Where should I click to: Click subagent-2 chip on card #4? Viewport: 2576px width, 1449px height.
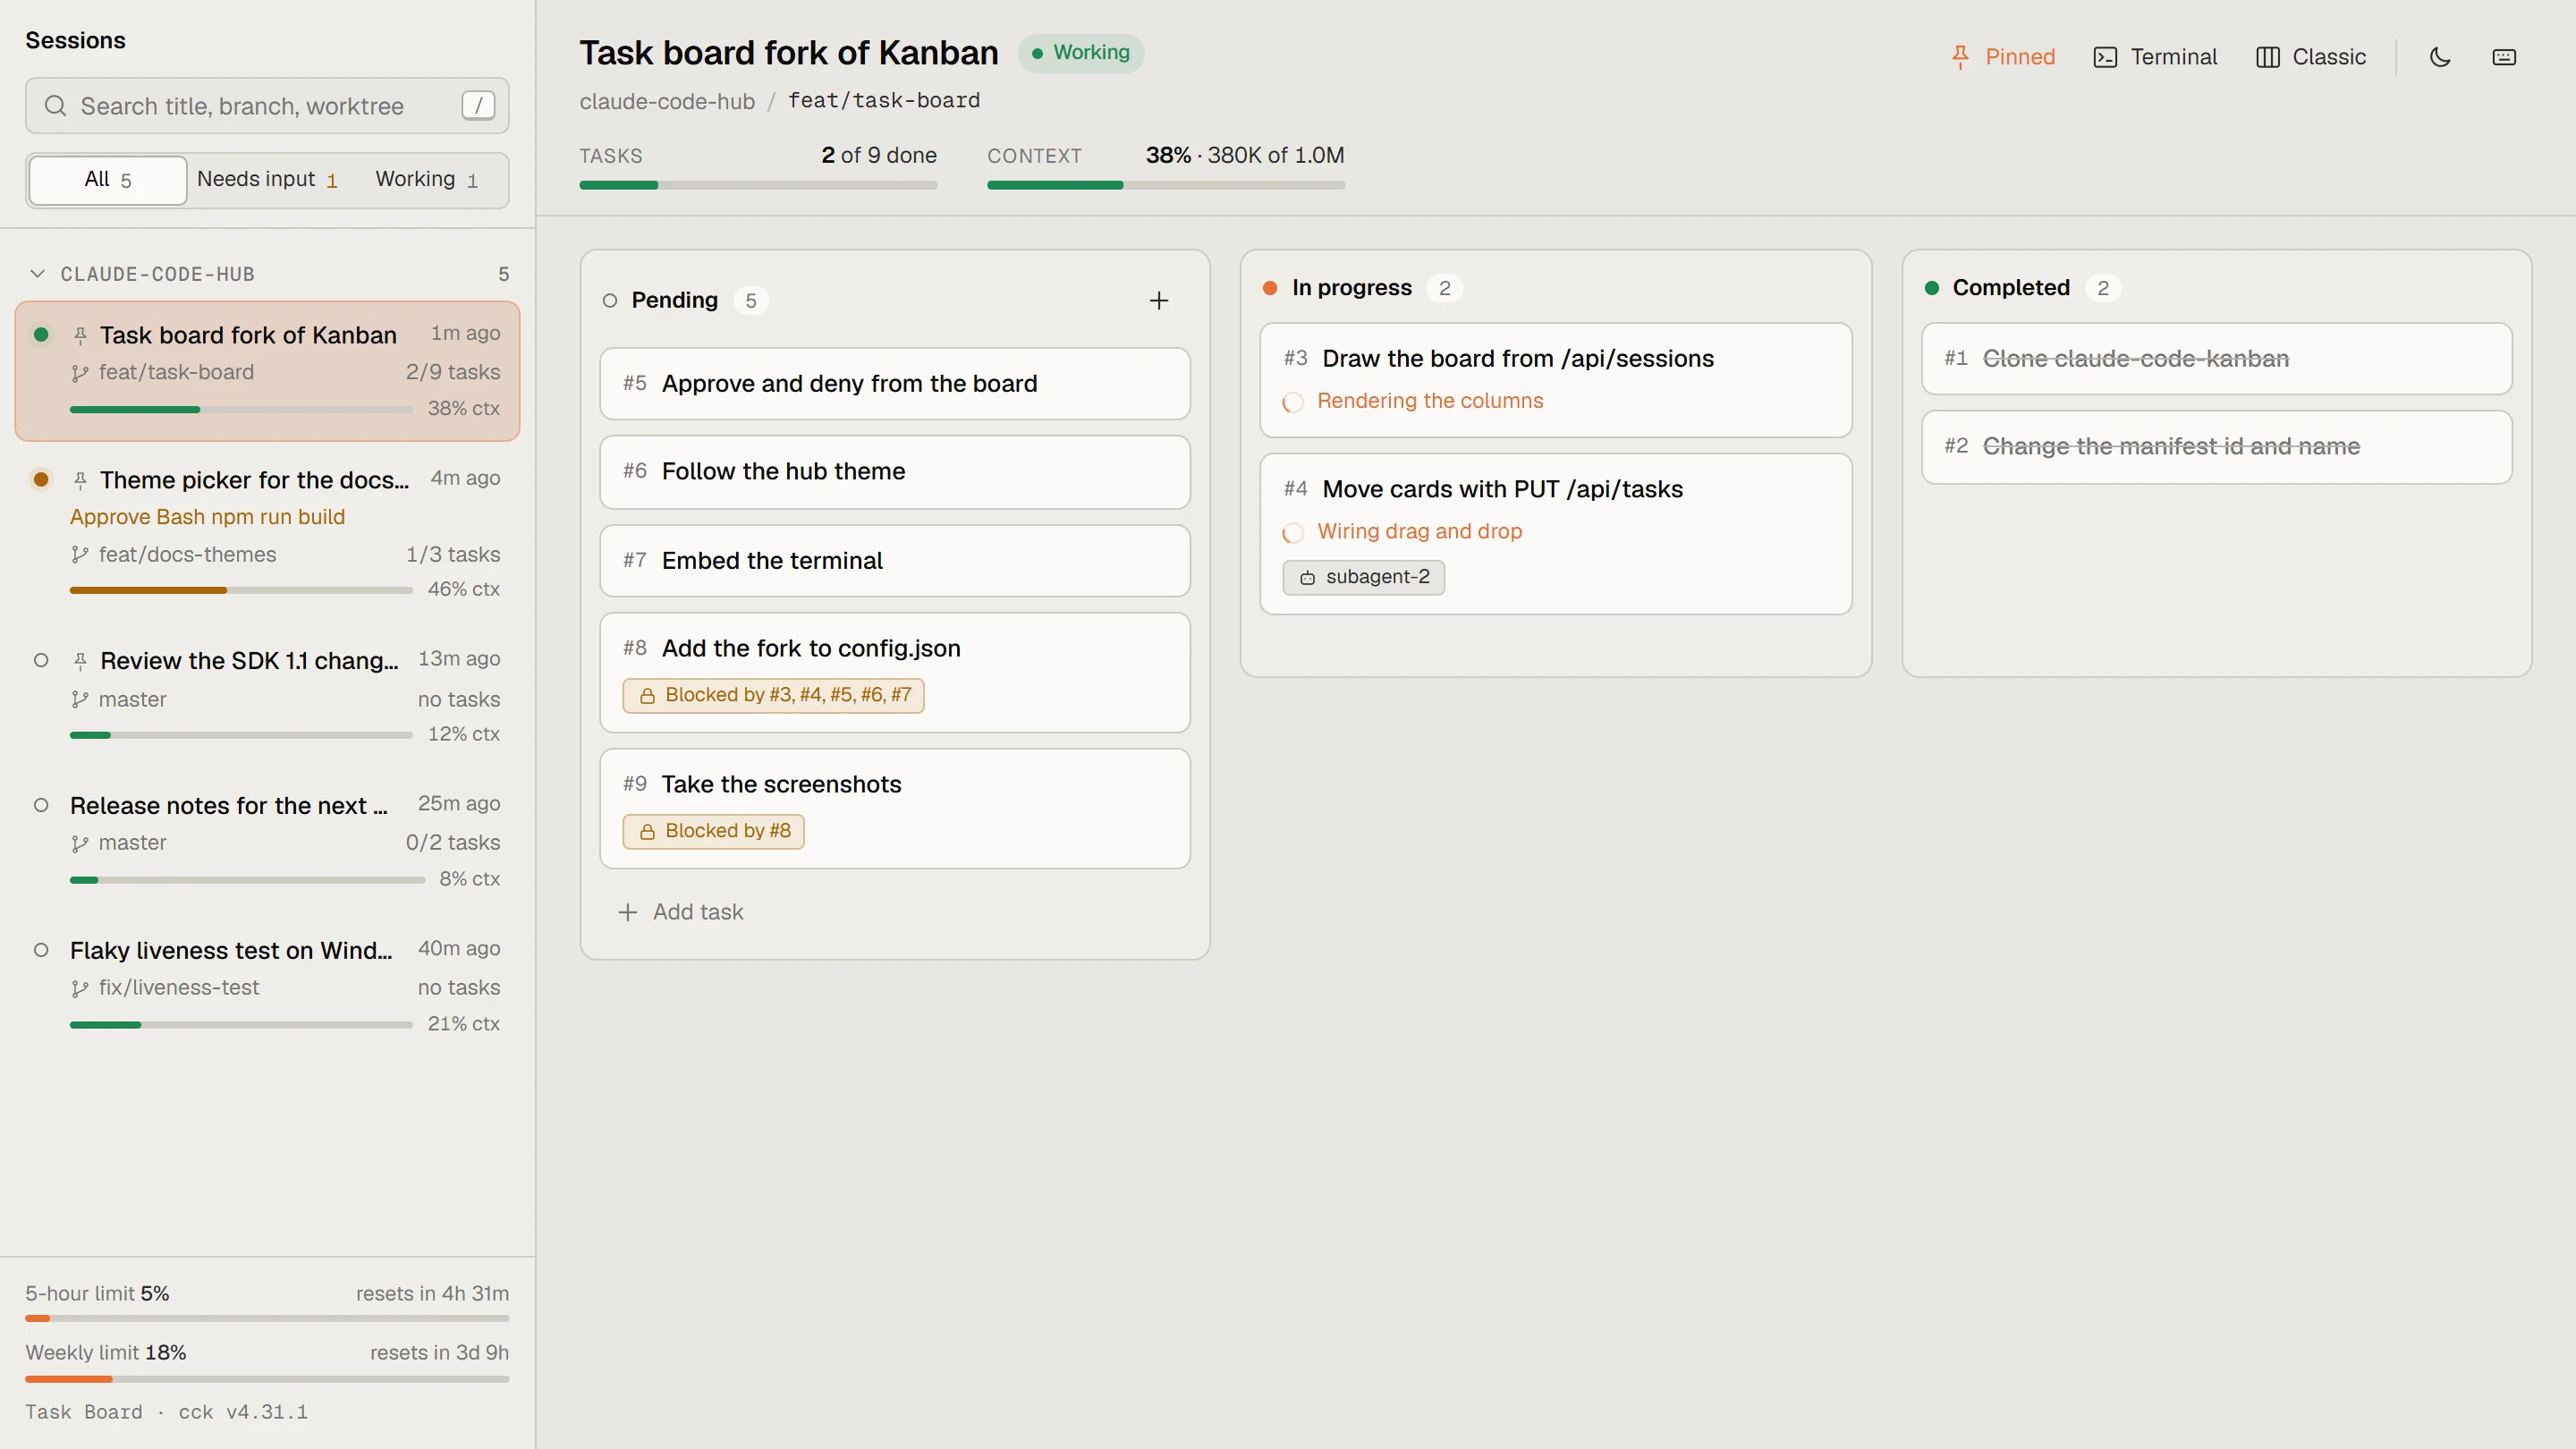[x=1364, y=577]
